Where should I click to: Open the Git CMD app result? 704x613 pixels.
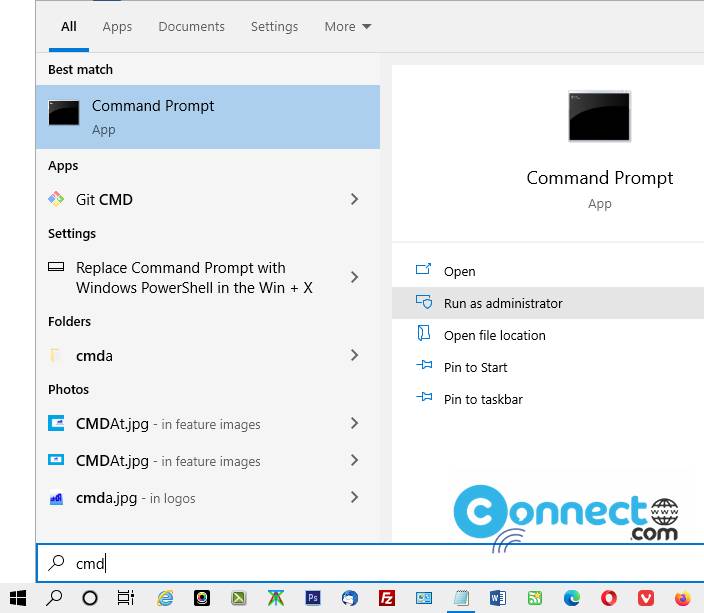[208, 199]
